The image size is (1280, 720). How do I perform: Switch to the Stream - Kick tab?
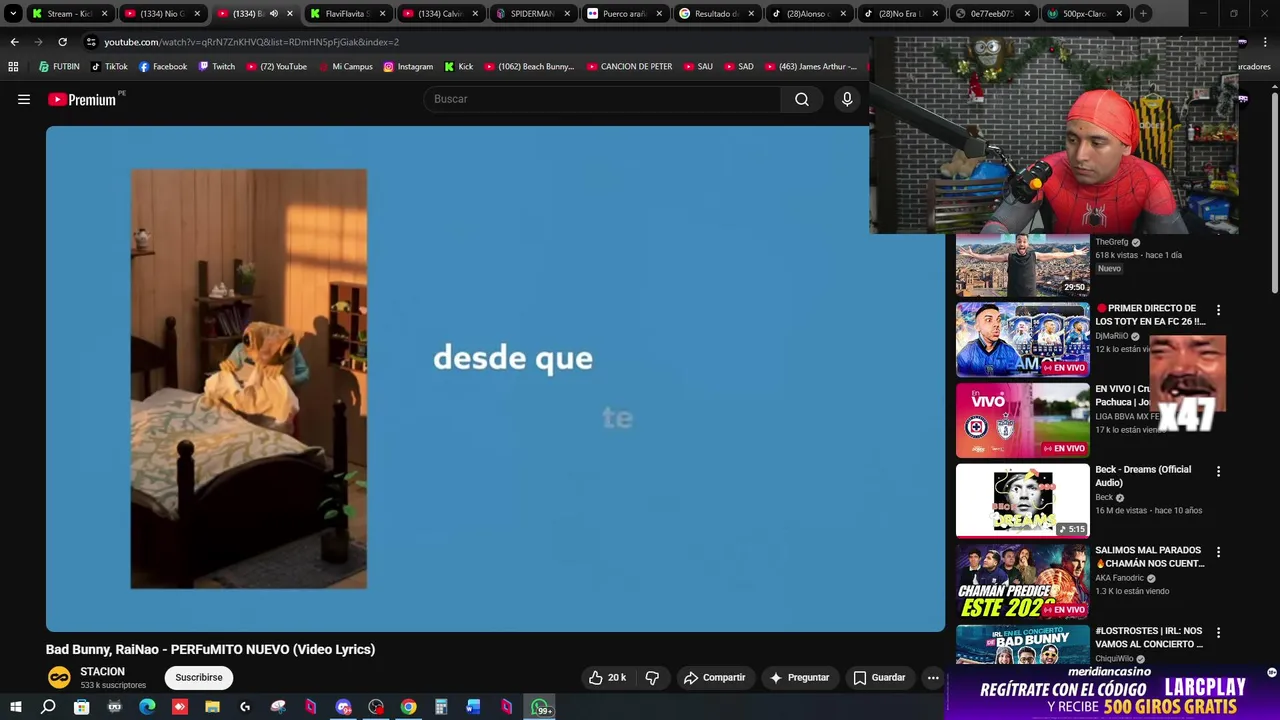click(68, 13)
